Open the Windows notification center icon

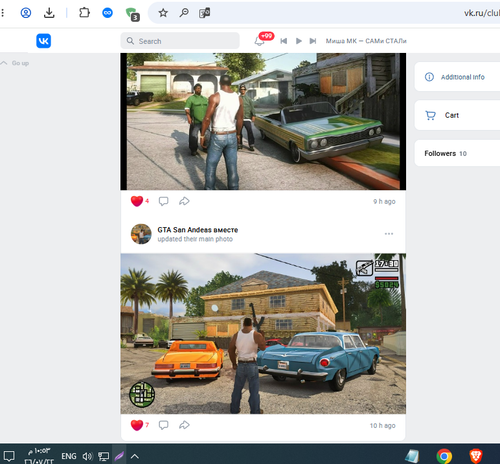9,456
